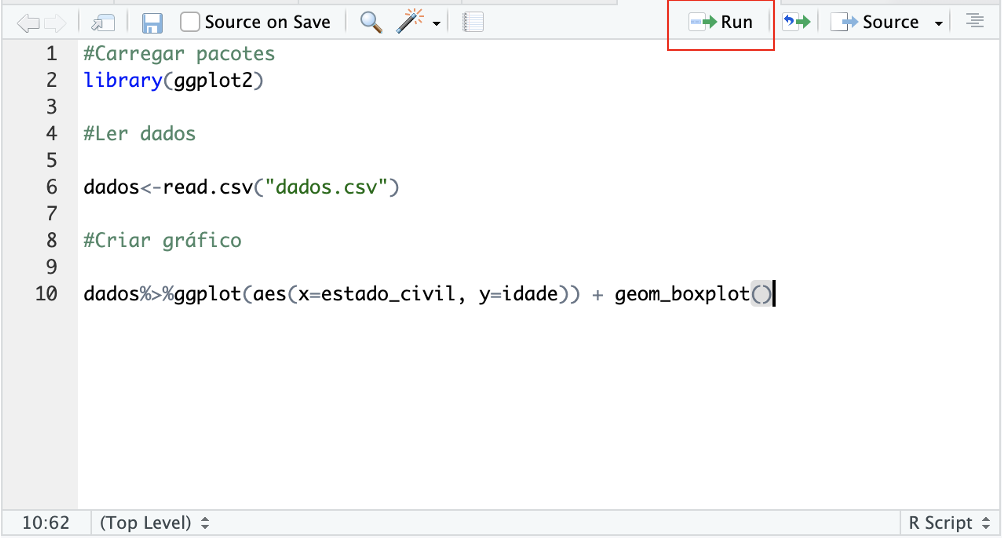This screenshot has width=1002, height=538.
Task: Enable the Source on Save checkbox
Action: point(190,22)
